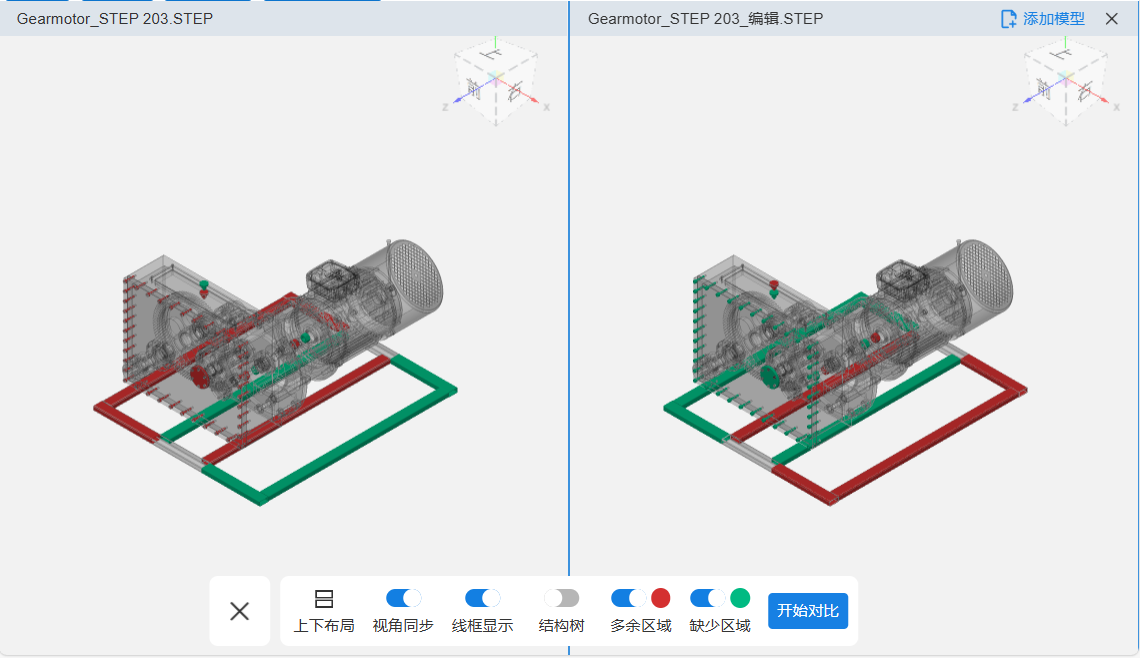Image resolution: width=1140 pixels, height=658 pixels.
Task: Click the right view cube's 右 face
Action: click(1084, 93)
